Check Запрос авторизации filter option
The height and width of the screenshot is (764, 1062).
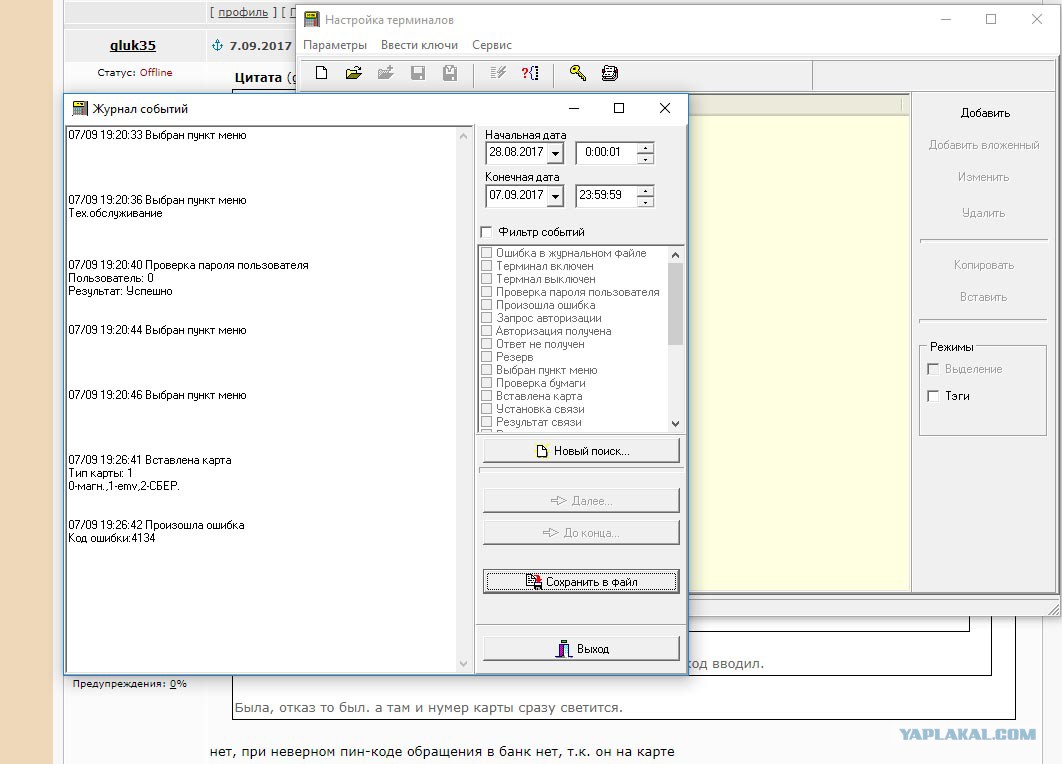point(486,318)
